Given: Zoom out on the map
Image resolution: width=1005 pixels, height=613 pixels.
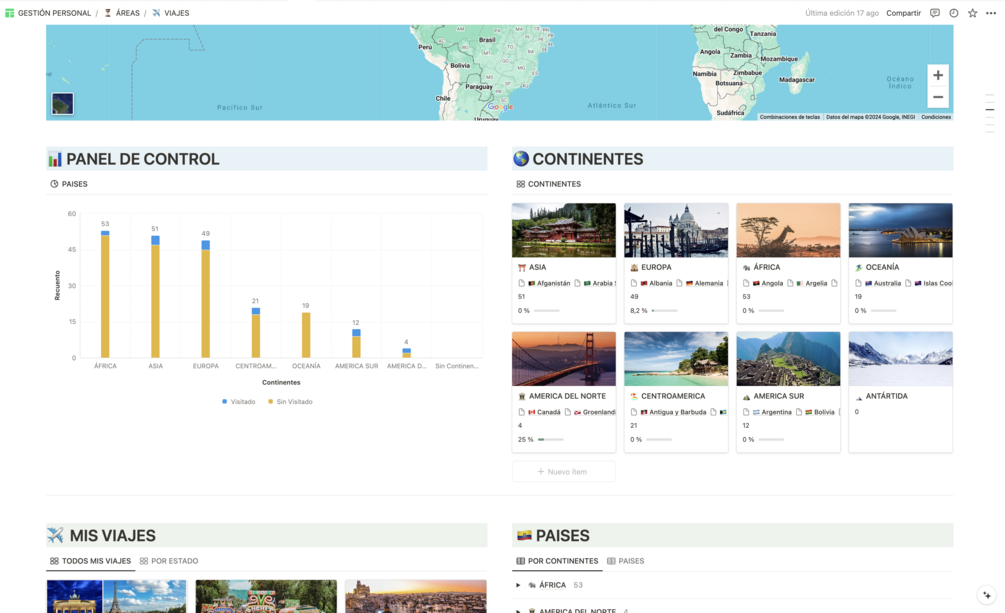Looking at the screenshot, I should 938,97.
